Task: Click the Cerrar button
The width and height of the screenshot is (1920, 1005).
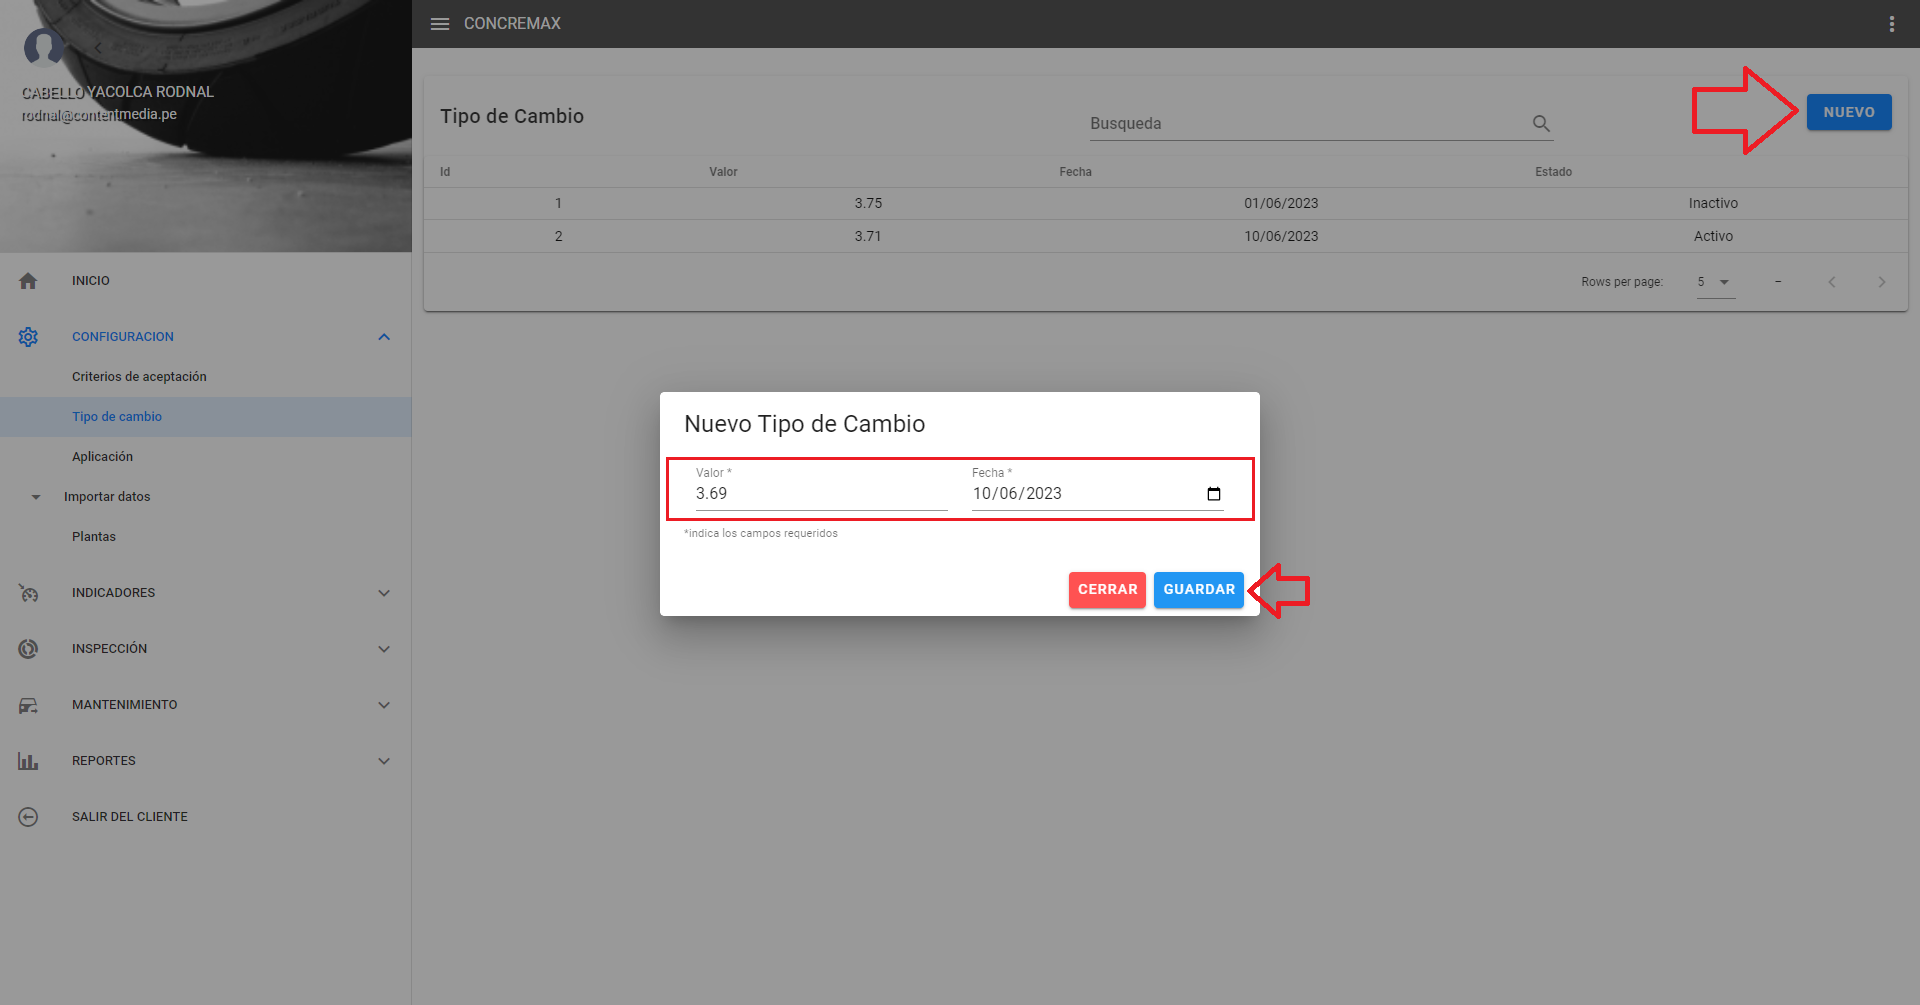Action: 1107,590
